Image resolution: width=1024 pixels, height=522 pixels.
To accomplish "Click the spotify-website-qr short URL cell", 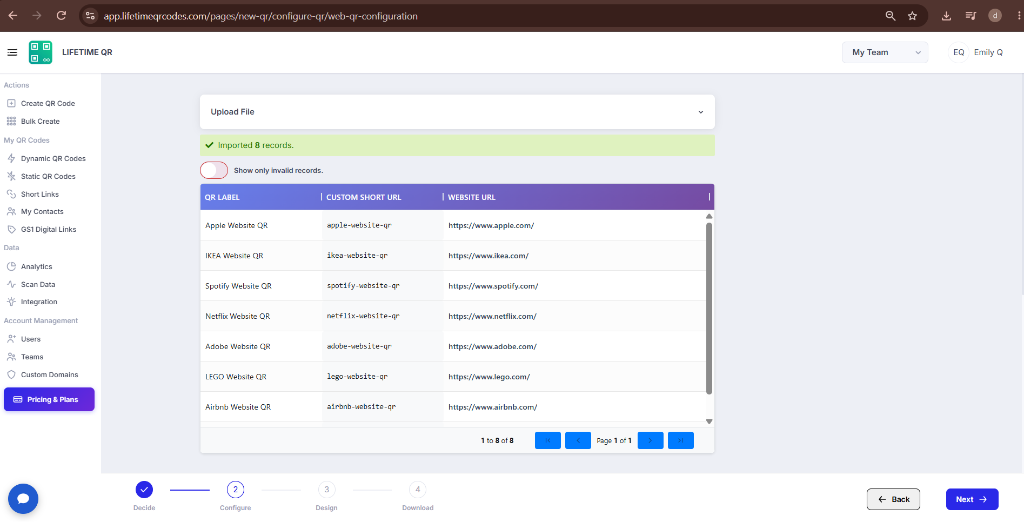I will [383, 285].
